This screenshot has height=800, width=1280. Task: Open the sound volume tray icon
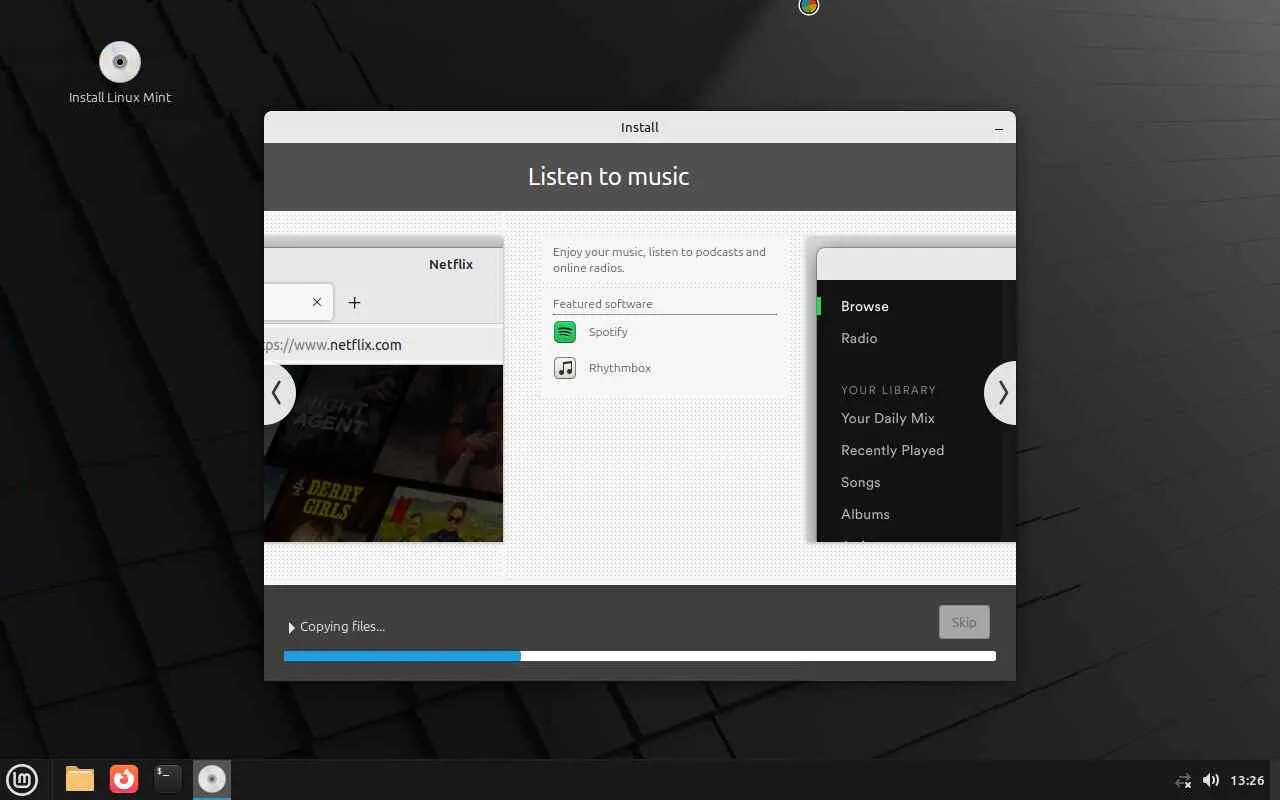tap(1211, 780)
